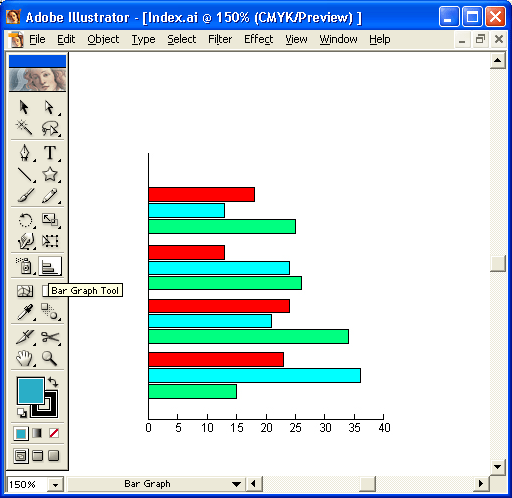512x498 pixels.
Task: Click the horizontal scroll right arrow
Action: point(481,484)
